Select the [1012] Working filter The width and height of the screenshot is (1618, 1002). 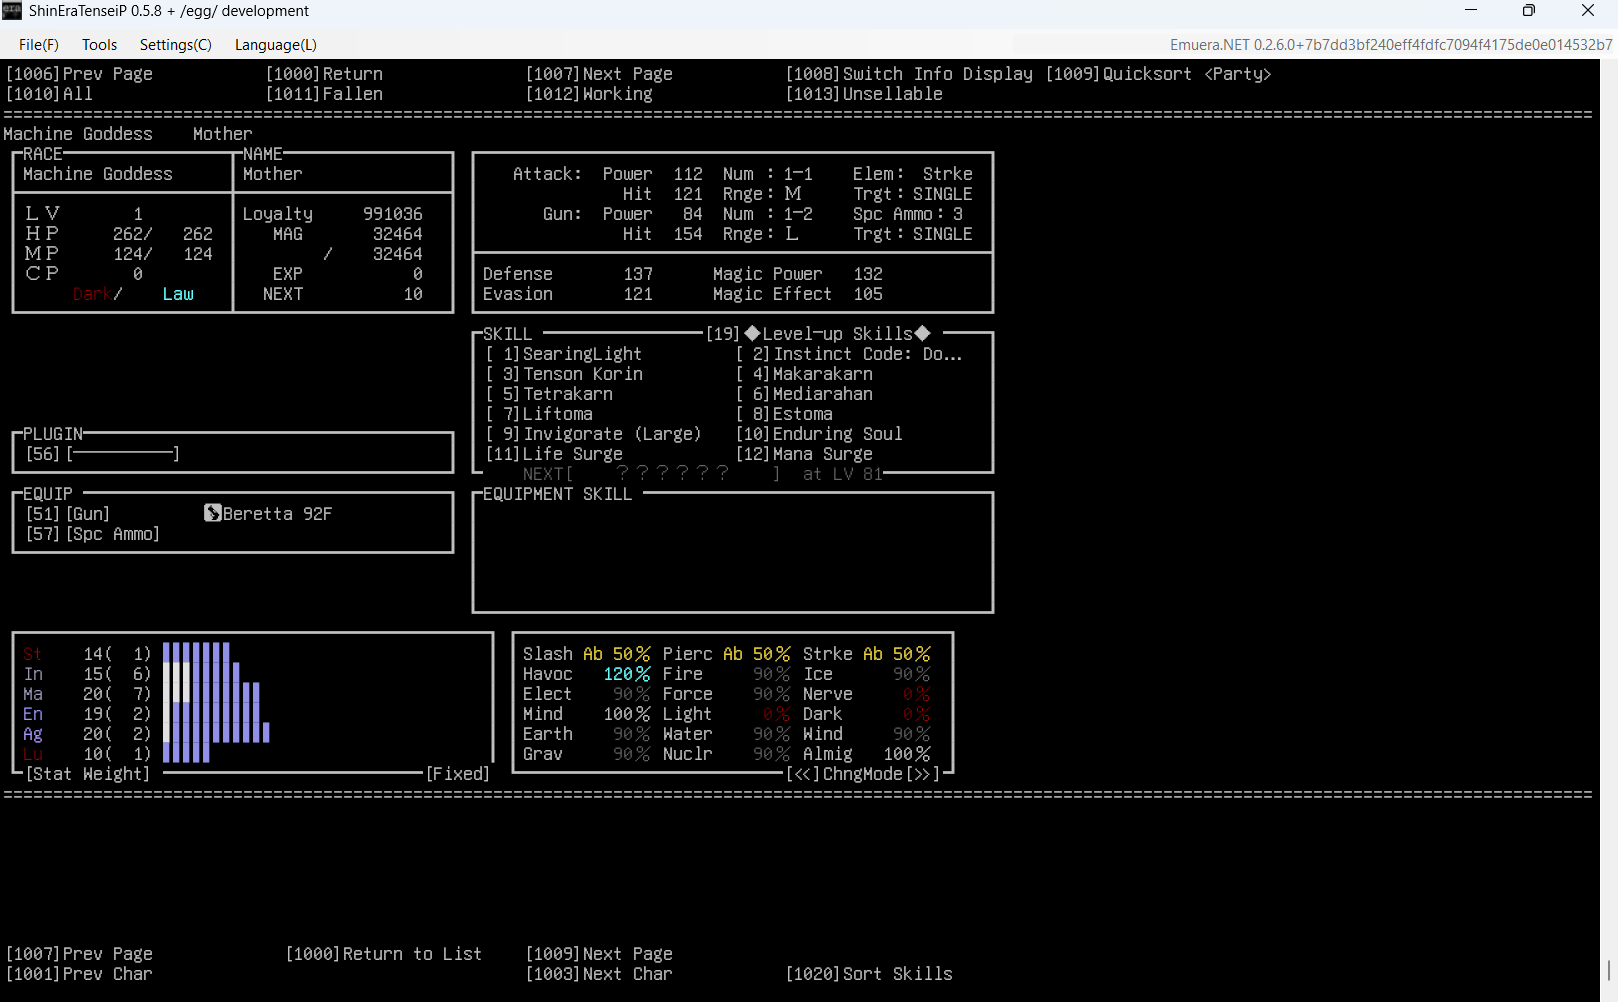(589, 94)
